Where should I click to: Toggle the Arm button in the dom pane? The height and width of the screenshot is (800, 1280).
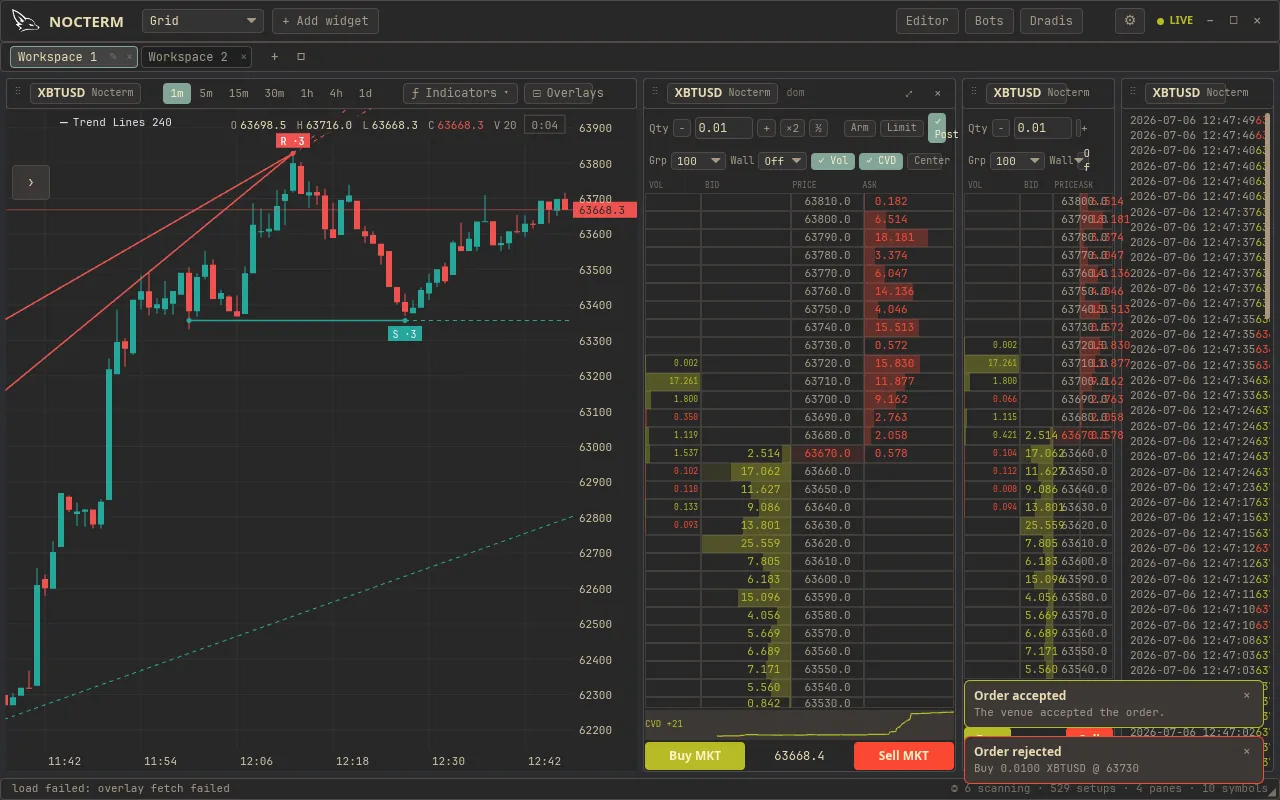859,128
